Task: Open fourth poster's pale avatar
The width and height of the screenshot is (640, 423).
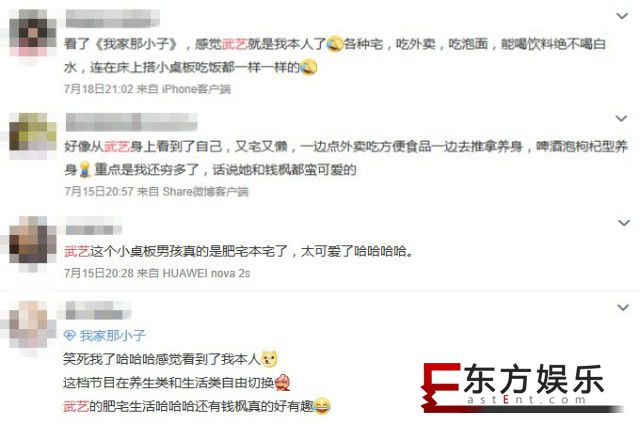Action: (31, 326)
